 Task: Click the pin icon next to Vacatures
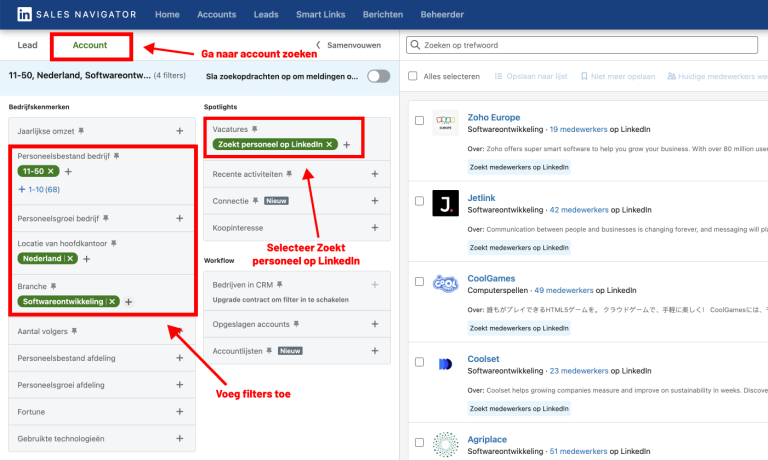point(254,129)
